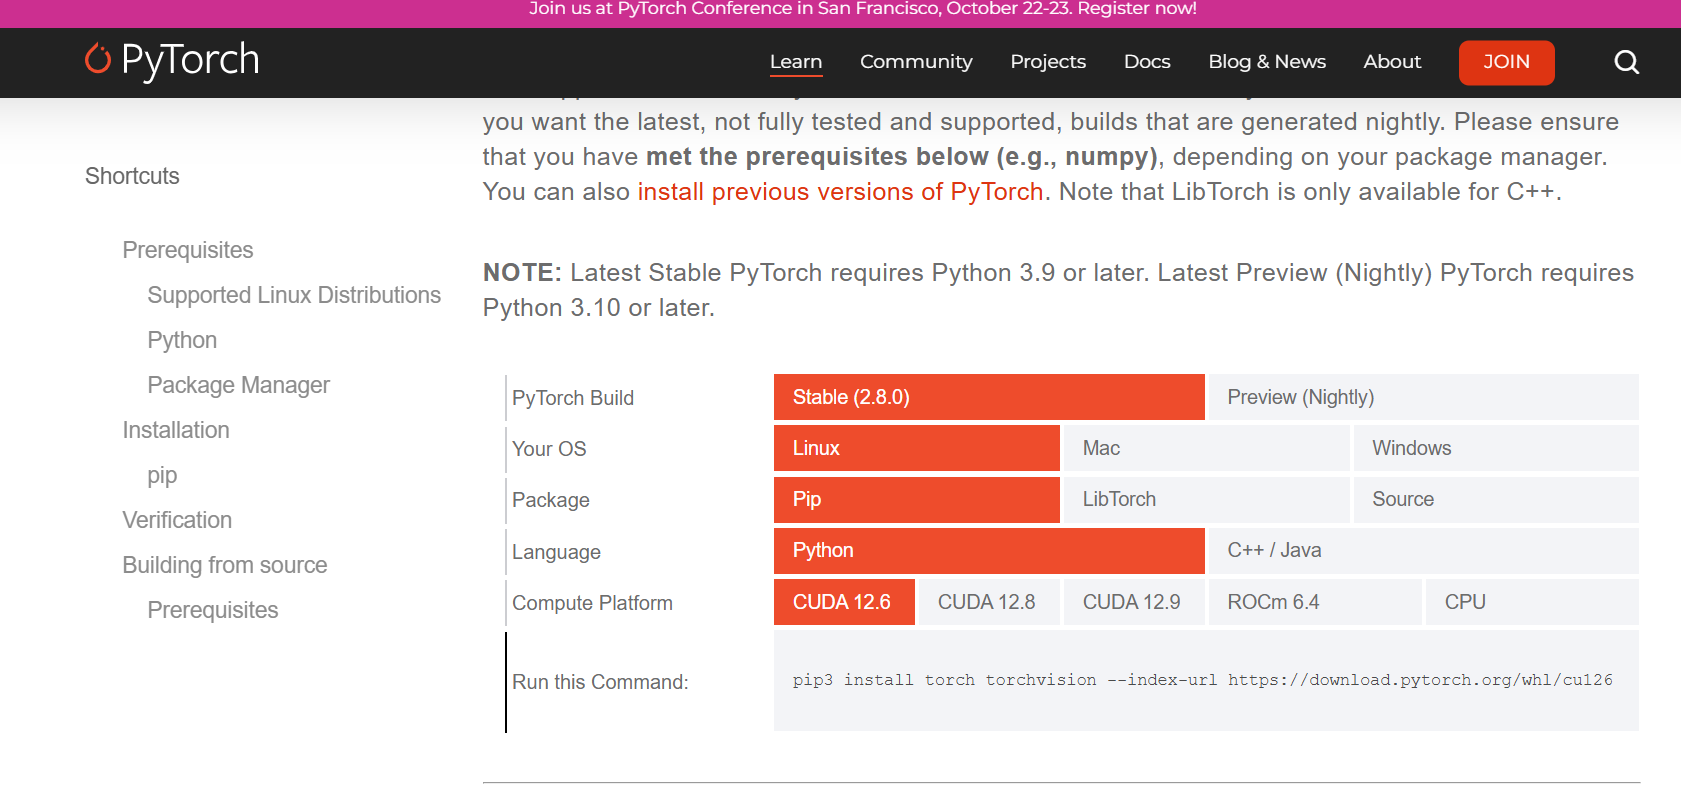This screenshot has height=785, width=1681.
Task: Click the 'Compute Platform' row label
Action: (x=592, y=603)
